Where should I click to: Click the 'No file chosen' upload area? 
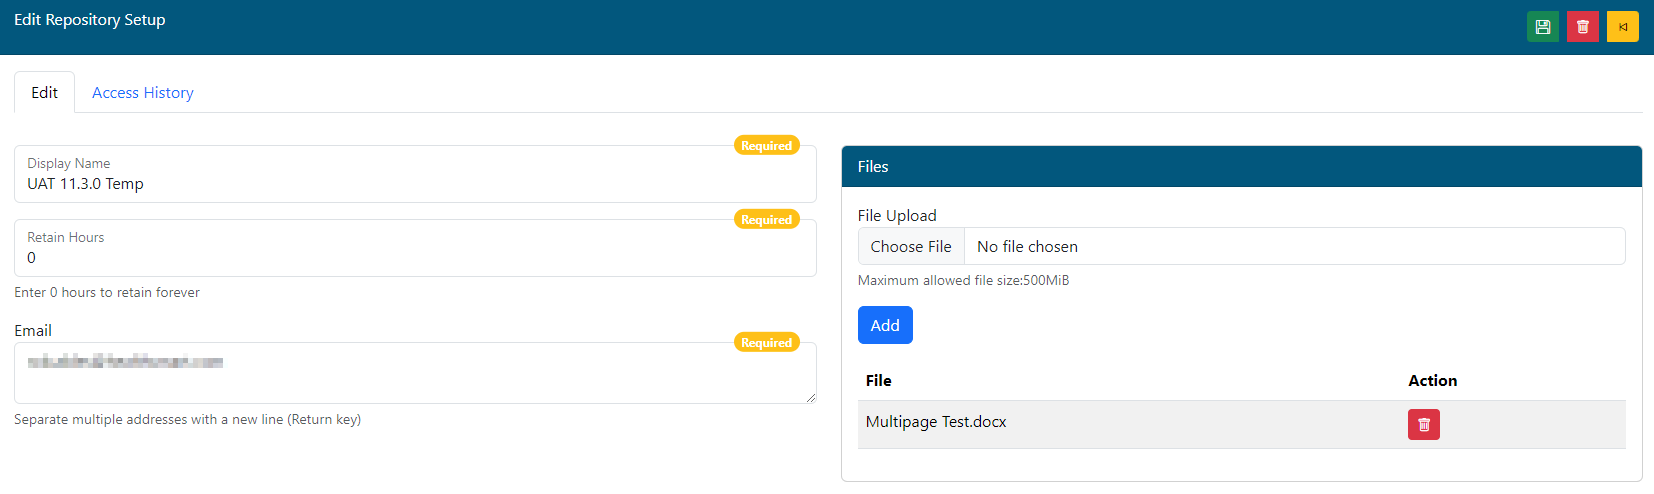pos(1292,247)
